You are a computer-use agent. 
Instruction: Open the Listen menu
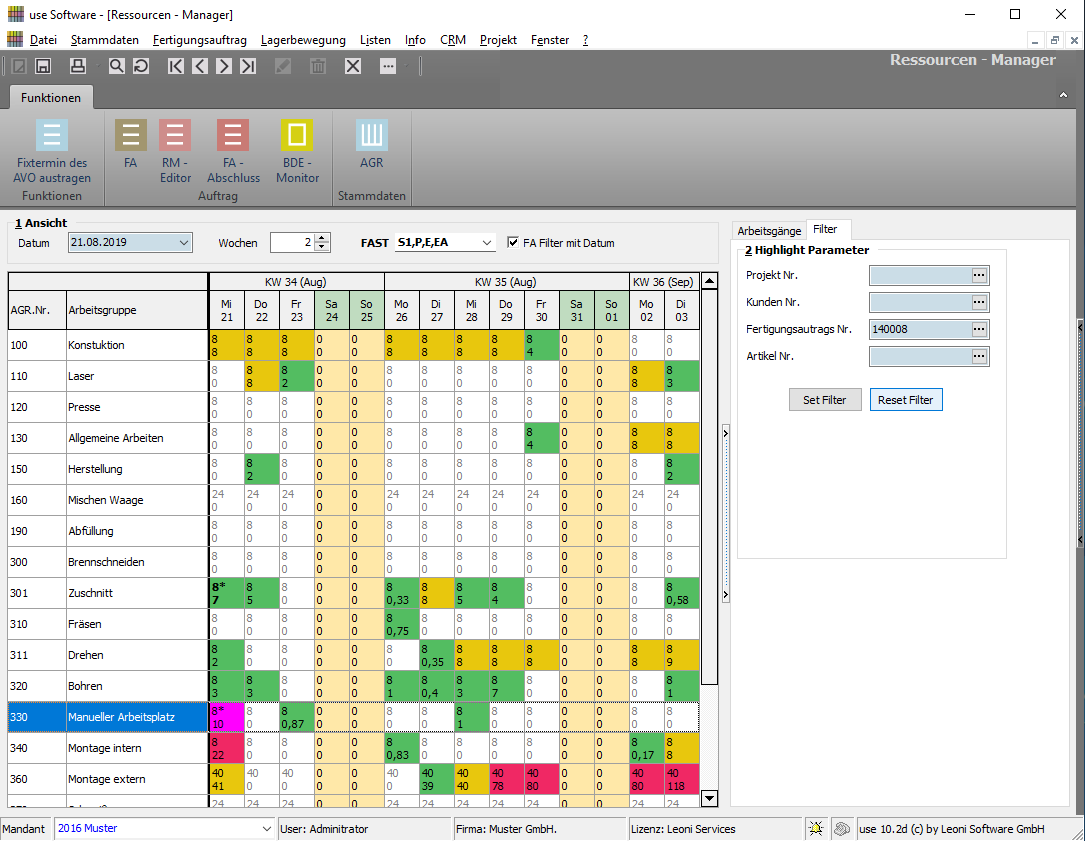375,40
